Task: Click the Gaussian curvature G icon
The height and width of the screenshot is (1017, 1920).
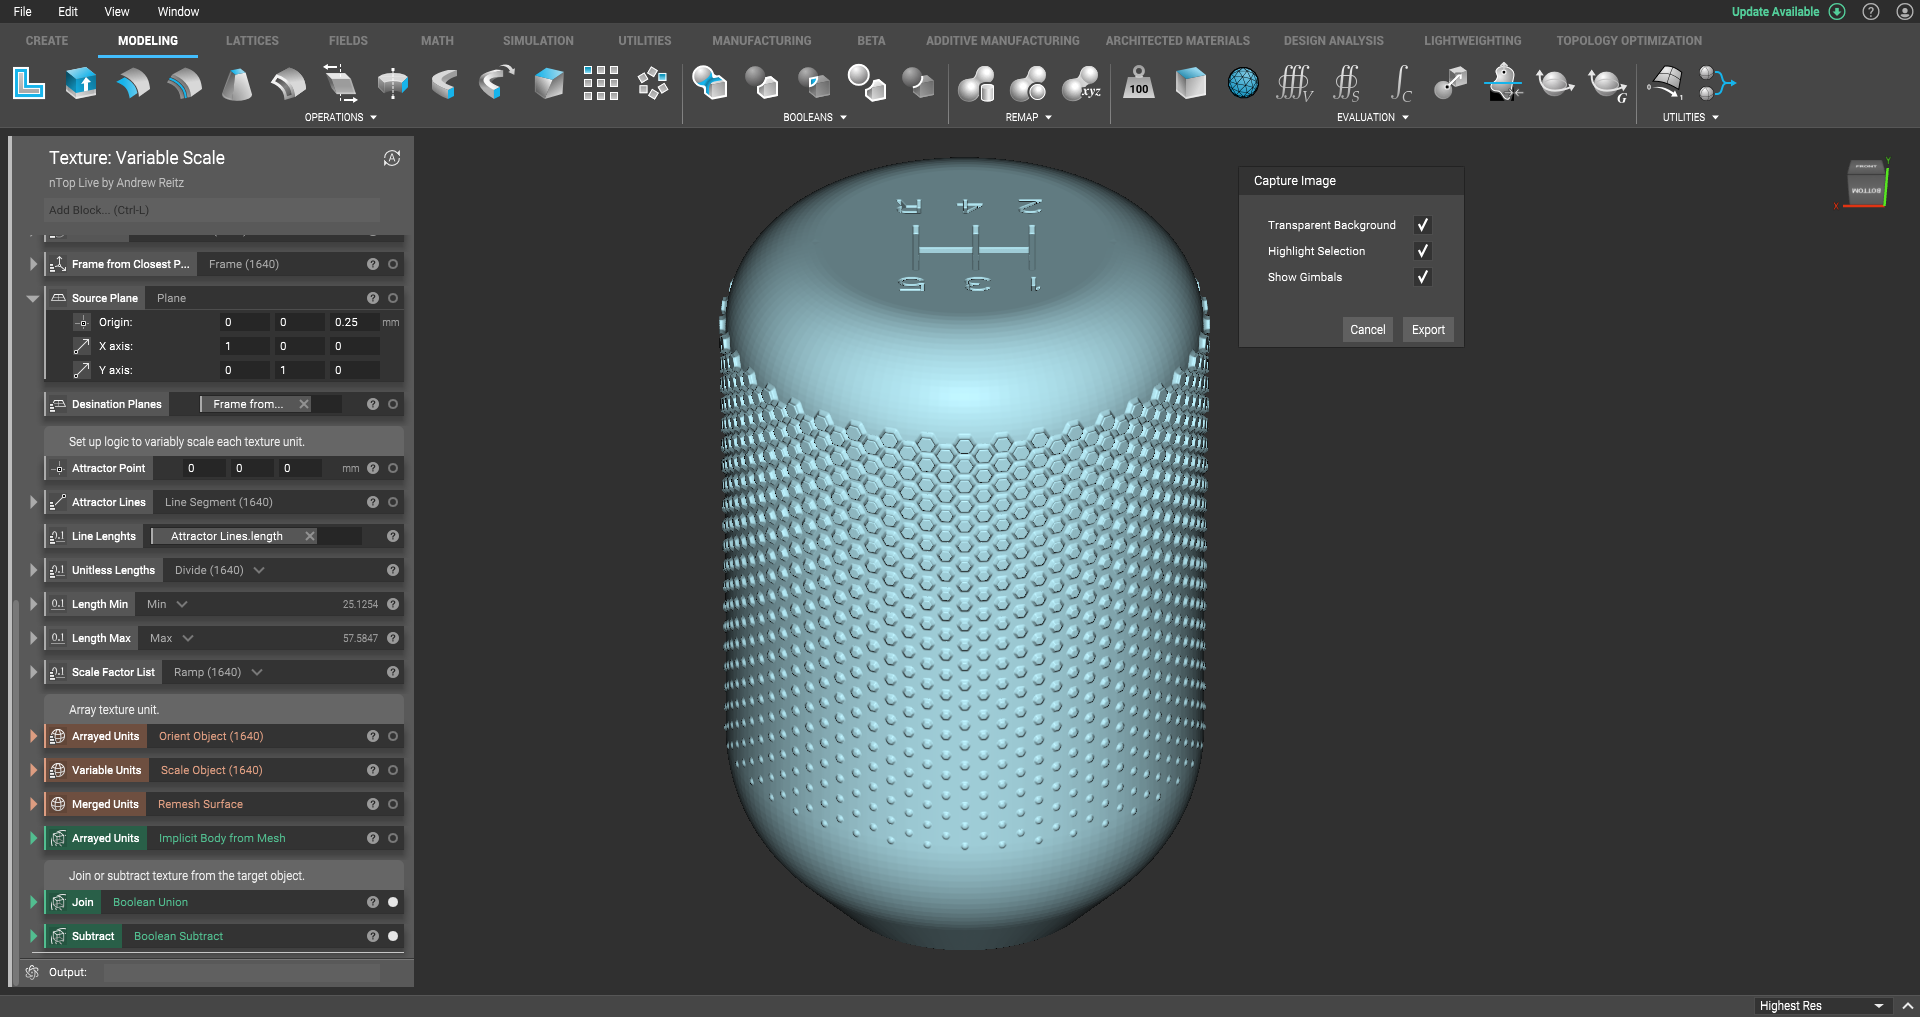Action: point(1608,85)
